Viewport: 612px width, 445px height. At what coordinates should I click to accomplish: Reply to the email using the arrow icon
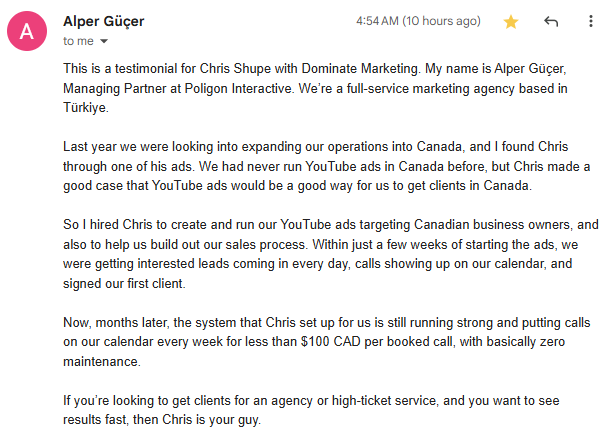pyautogui.click(x=550, y=21)
